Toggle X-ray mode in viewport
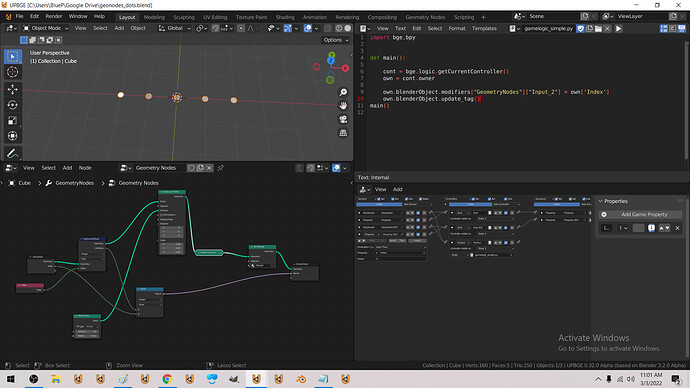The width and height of the screenshot is (690, 388). click(328, 28)
